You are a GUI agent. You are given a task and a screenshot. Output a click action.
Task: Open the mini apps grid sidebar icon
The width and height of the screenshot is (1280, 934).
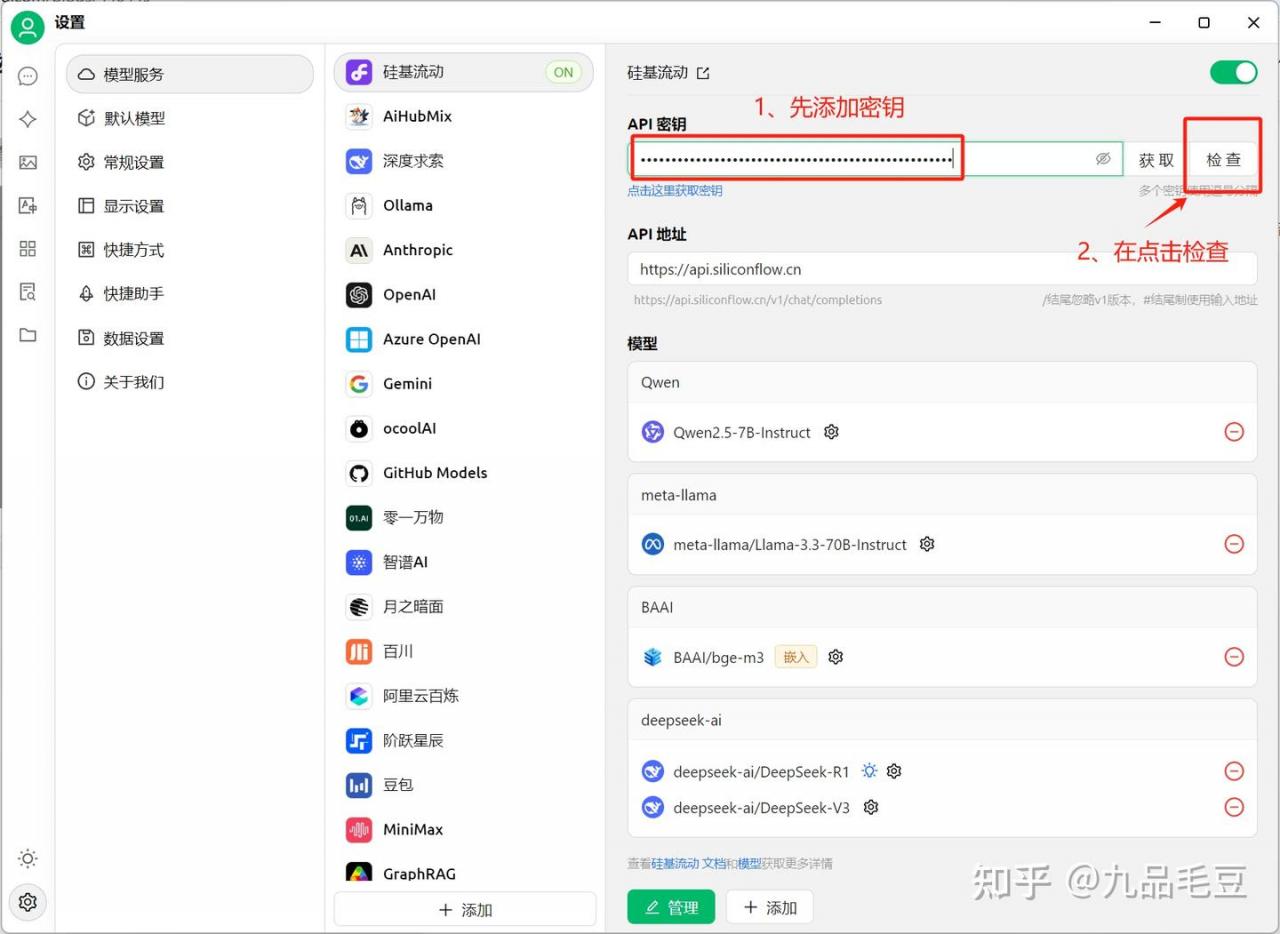tap(28, 248)
